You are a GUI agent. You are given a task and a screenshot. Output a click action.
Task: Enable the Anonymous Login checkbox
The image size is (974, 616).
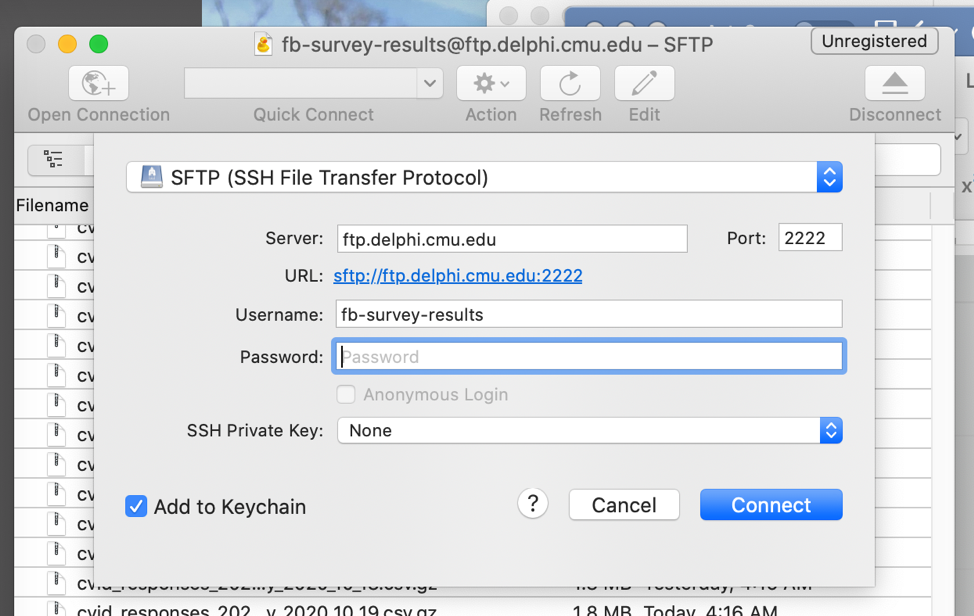click(x=346, y=394)
